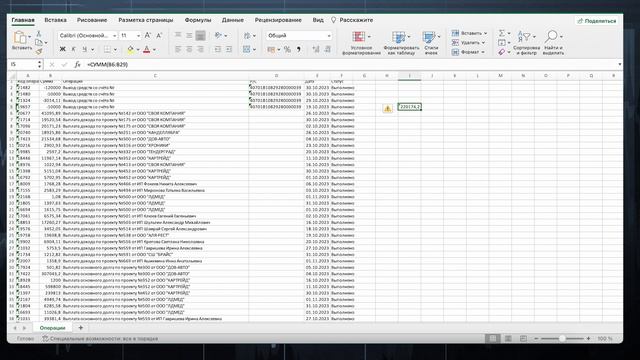Apply comma number style icon

(x=299, y=49)
